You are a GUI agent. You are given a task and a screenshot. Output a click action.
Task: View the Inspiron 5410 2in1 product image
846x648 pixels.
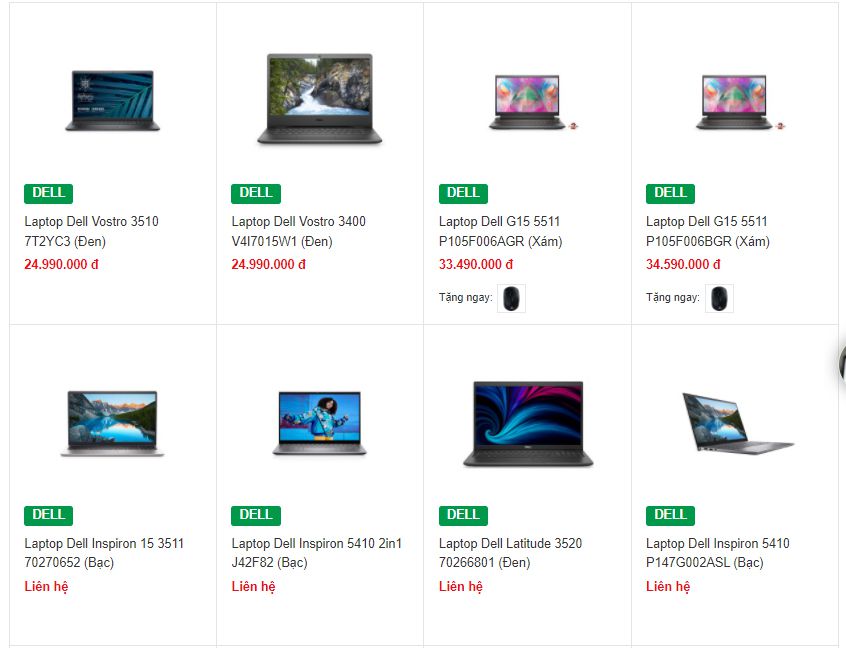(319, 423)
